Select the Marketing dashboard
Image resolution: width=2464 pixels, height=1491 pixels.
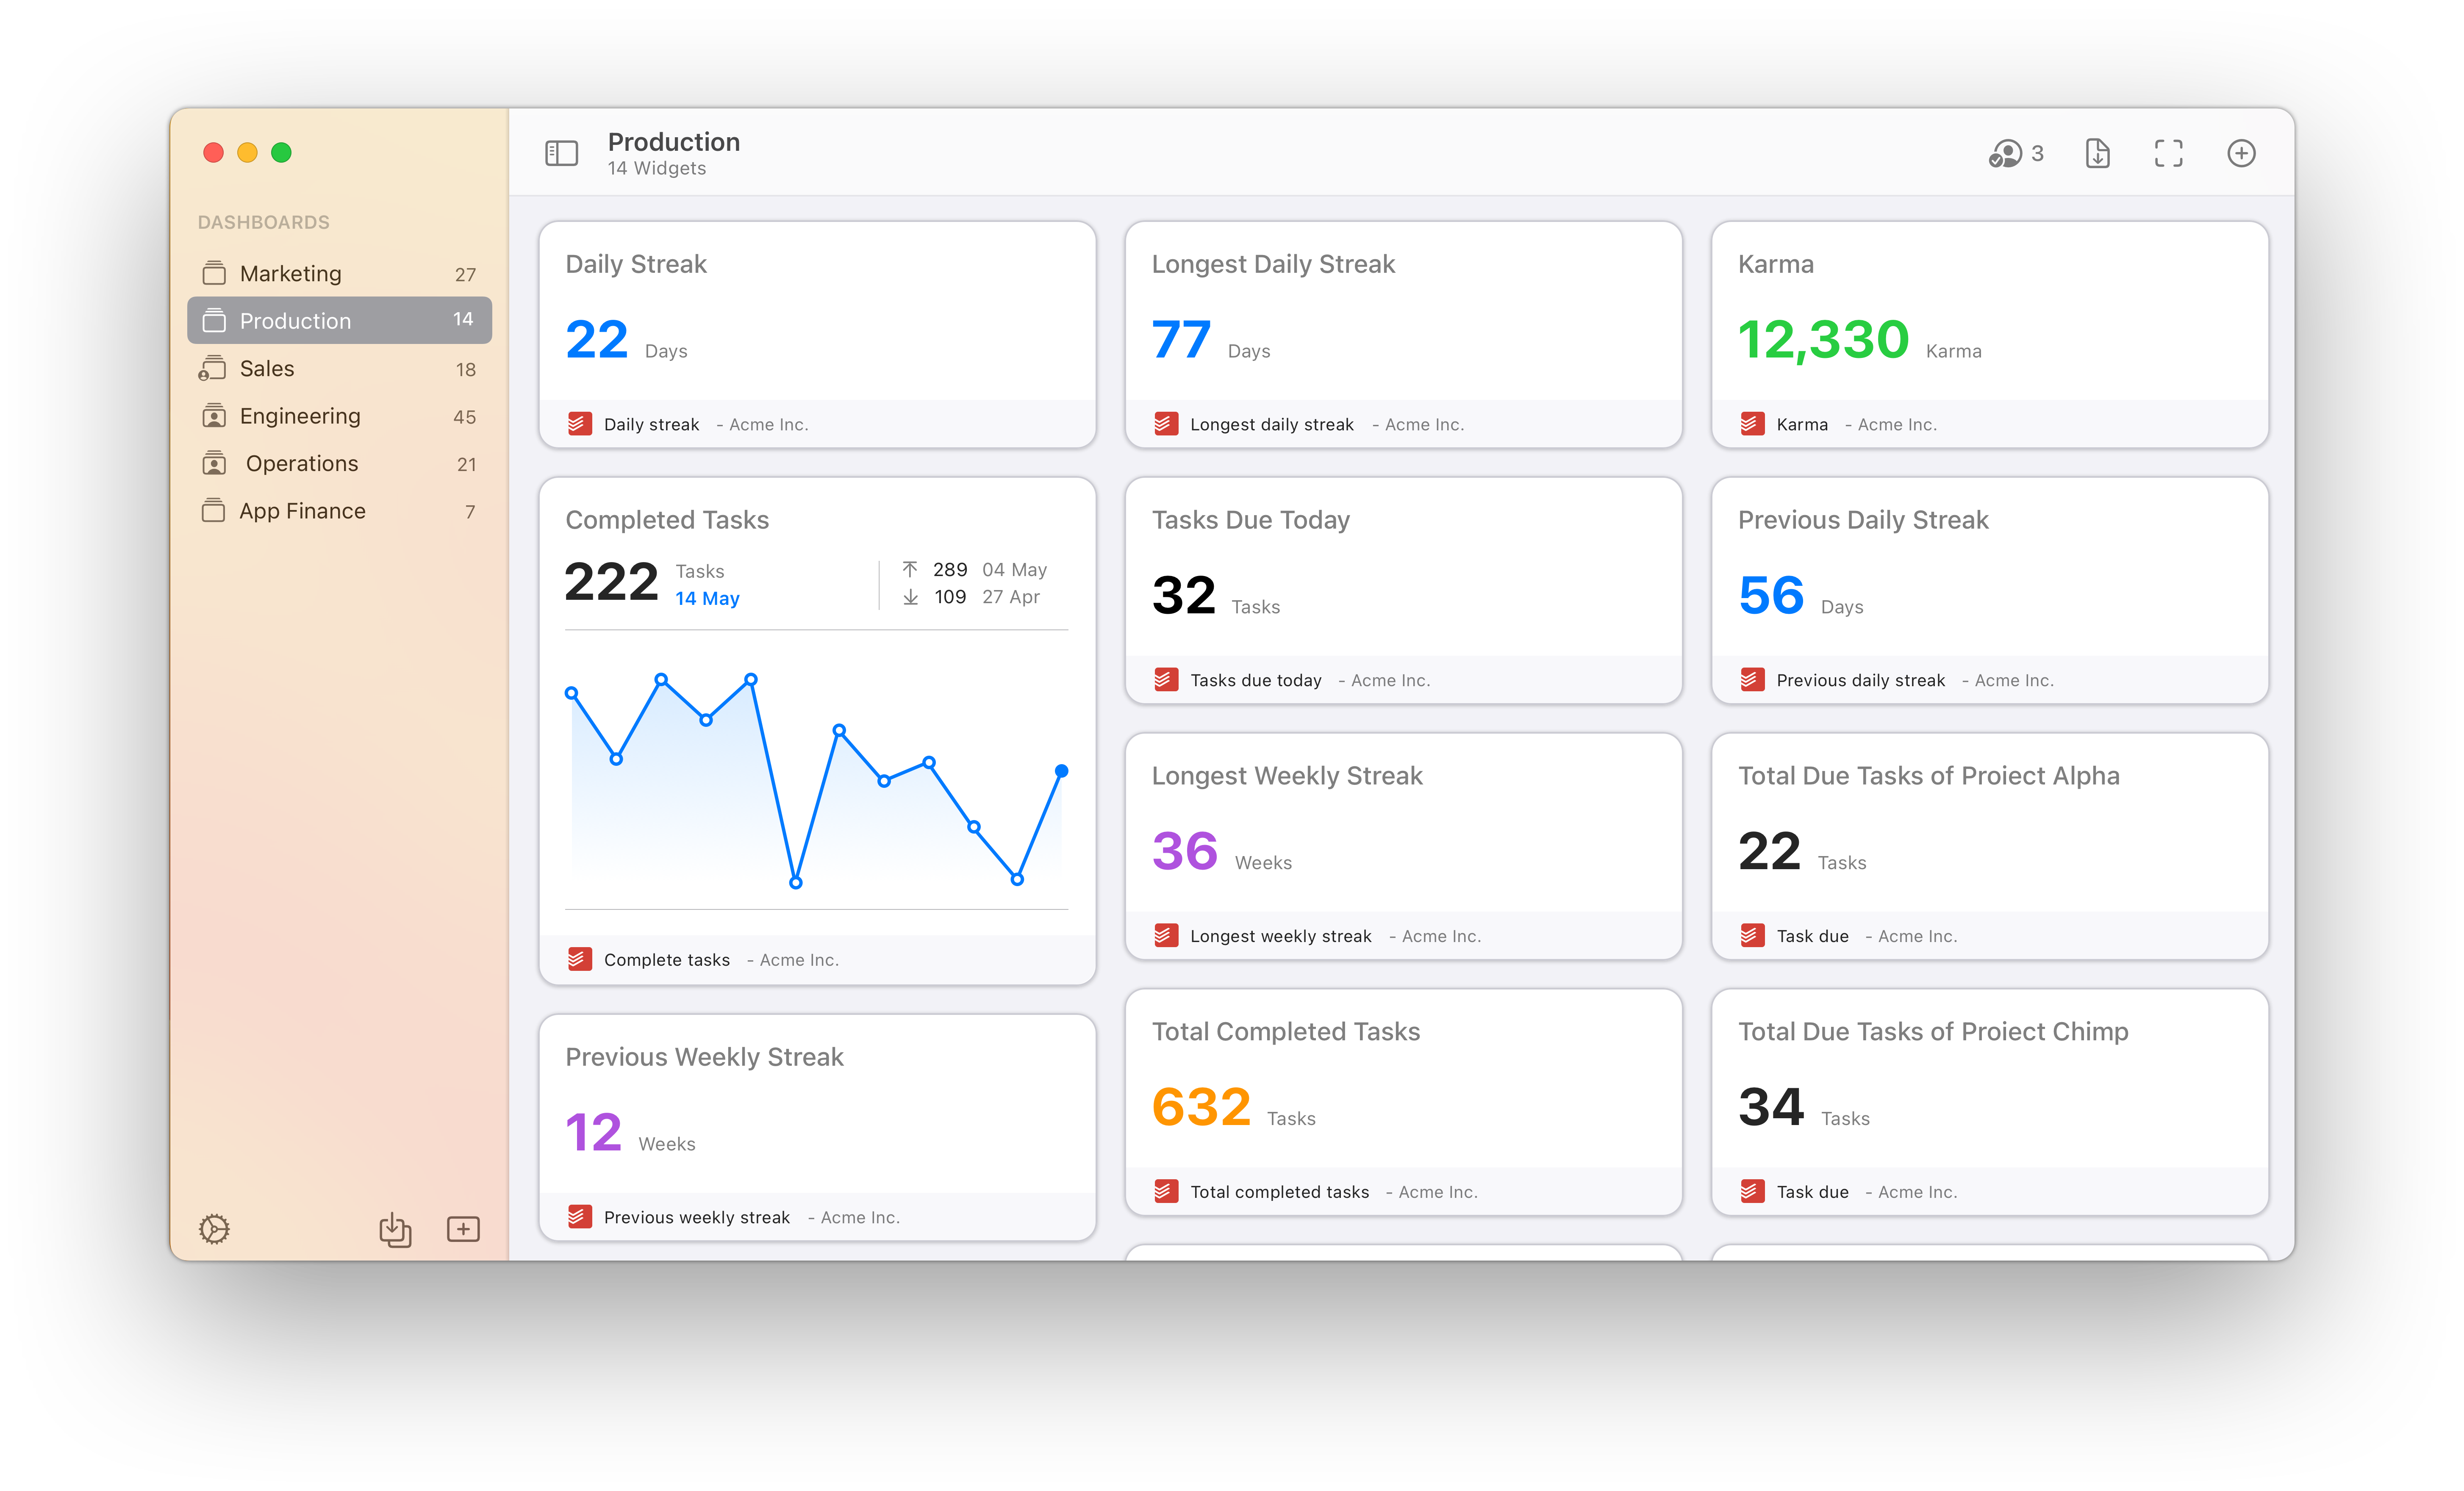pos(290,274)
